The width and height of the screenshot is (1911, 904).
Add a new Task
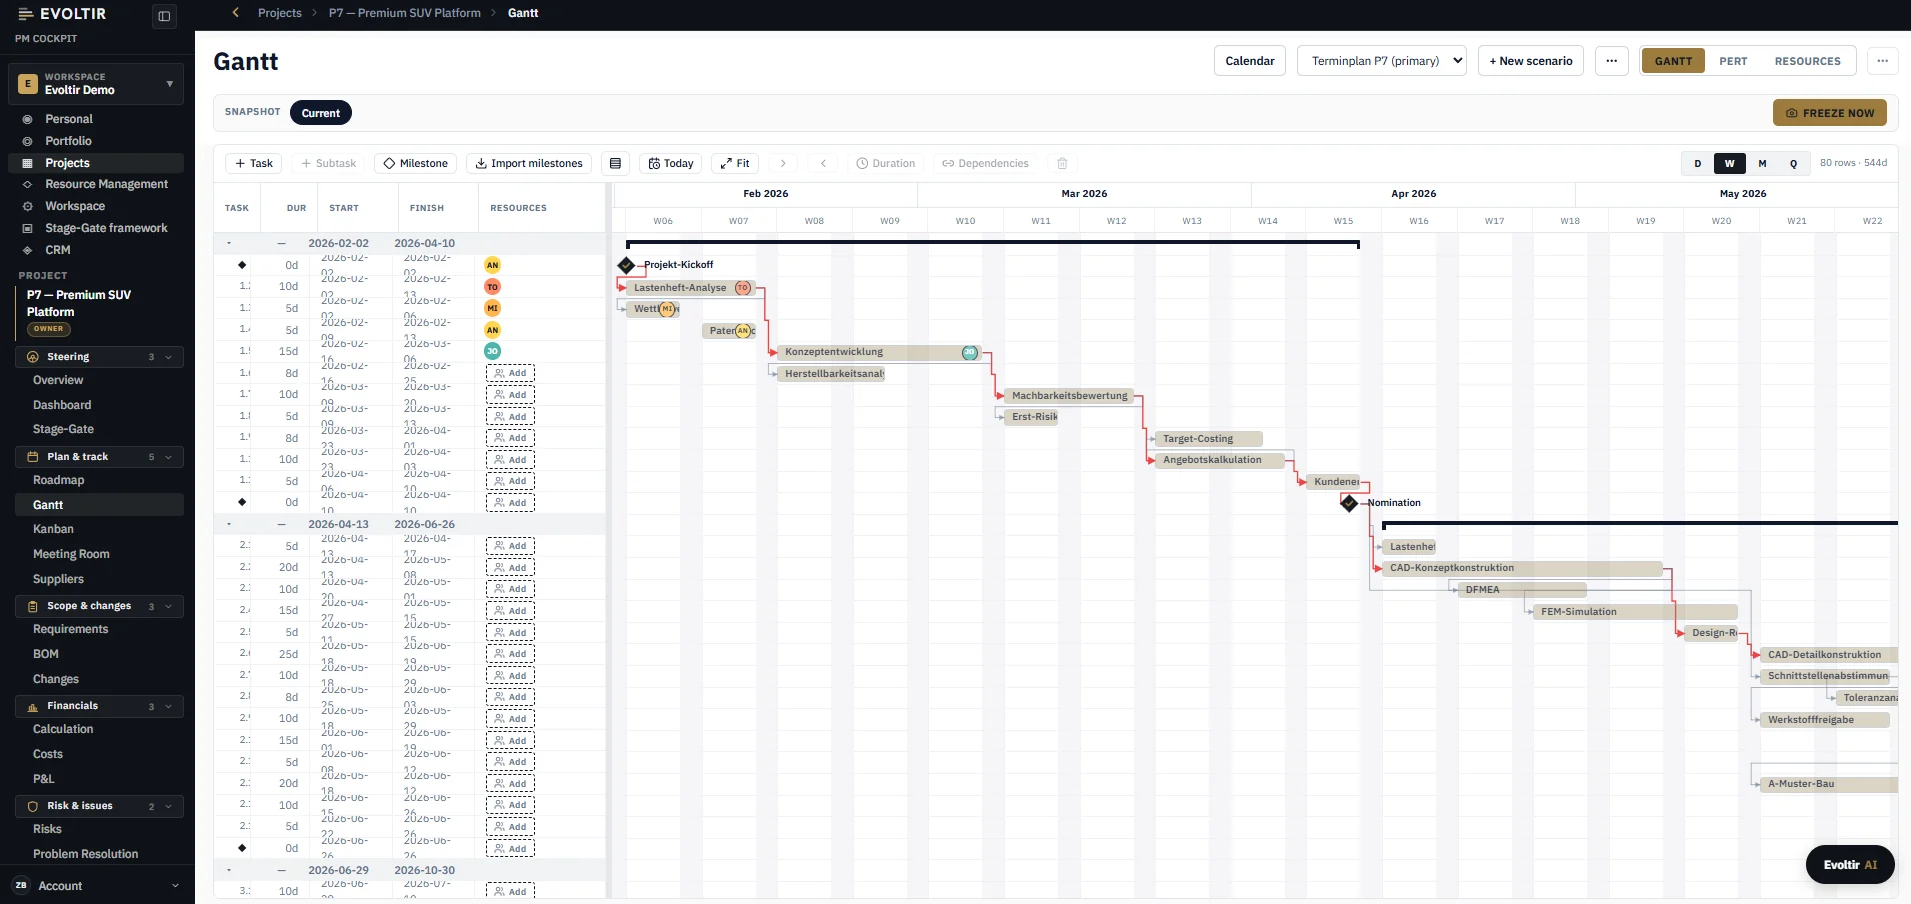click(254, 163)
